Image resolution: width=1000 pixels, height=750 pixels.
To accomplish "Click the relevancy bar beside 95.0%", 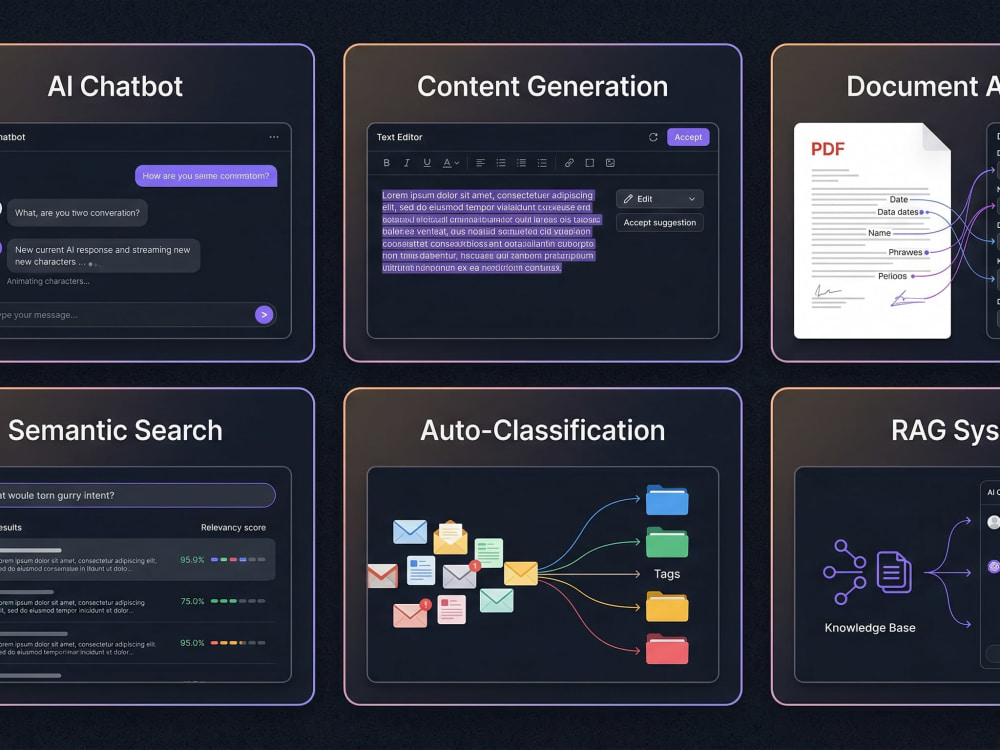I will pos(238,643).
